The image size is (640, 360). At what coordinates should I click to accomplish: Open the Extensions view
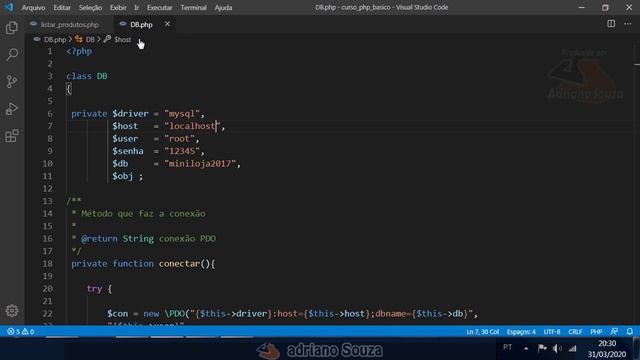pyautogui.click(x=12, y=136)
